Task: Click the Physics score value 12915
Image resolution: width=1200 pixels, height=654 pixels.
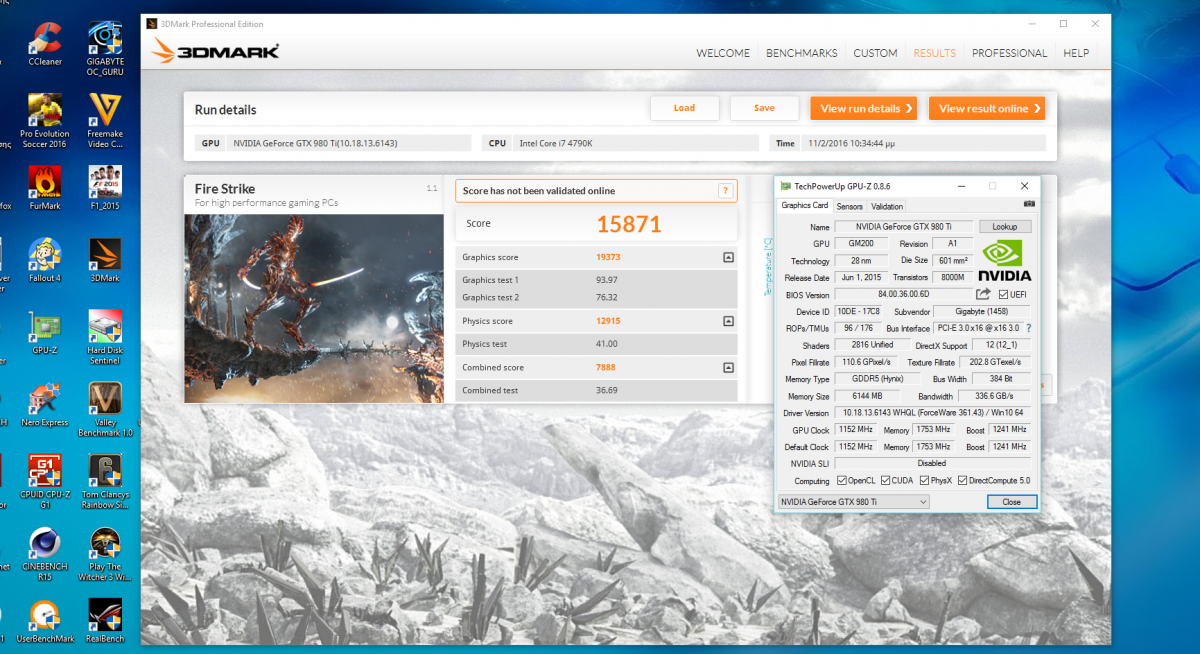Action: (609, 321)
